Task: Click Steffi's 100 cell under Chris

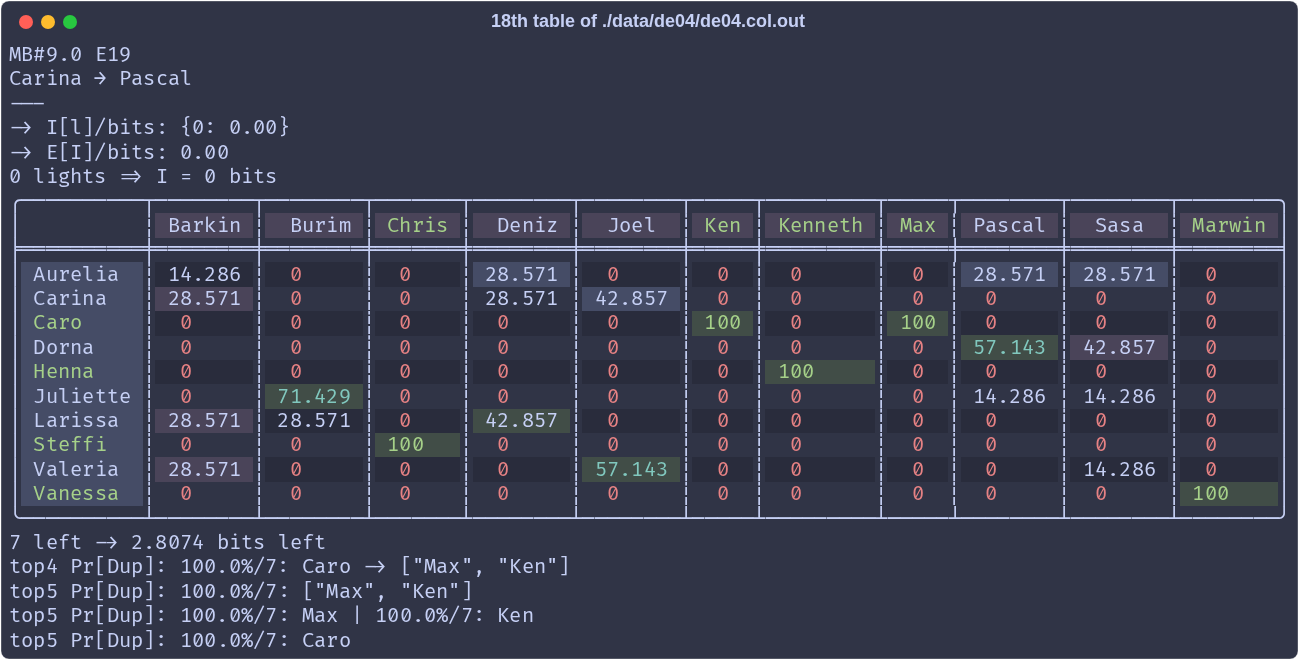Action: tap(418, 444)
